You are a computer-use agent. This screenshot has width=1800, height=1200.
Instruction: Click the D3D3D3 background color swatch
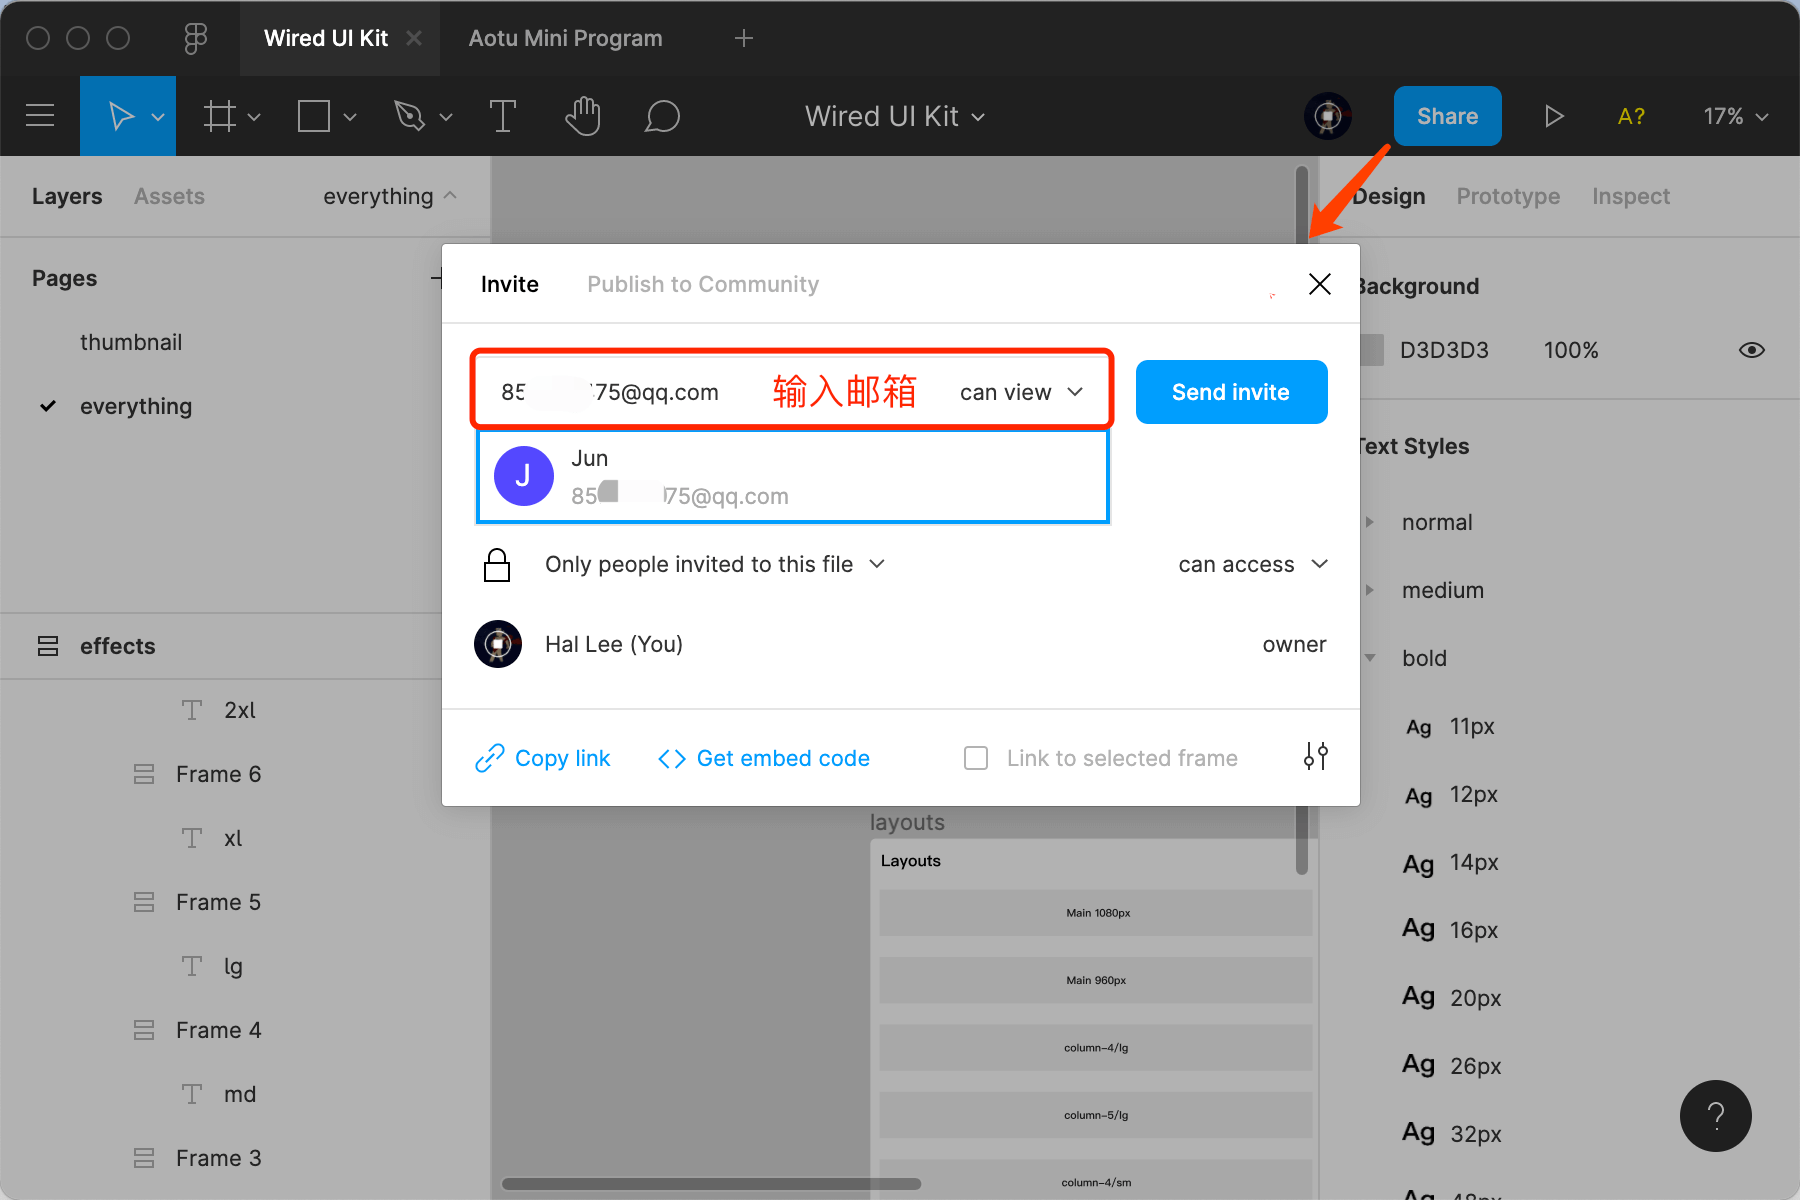point(1373,350)
